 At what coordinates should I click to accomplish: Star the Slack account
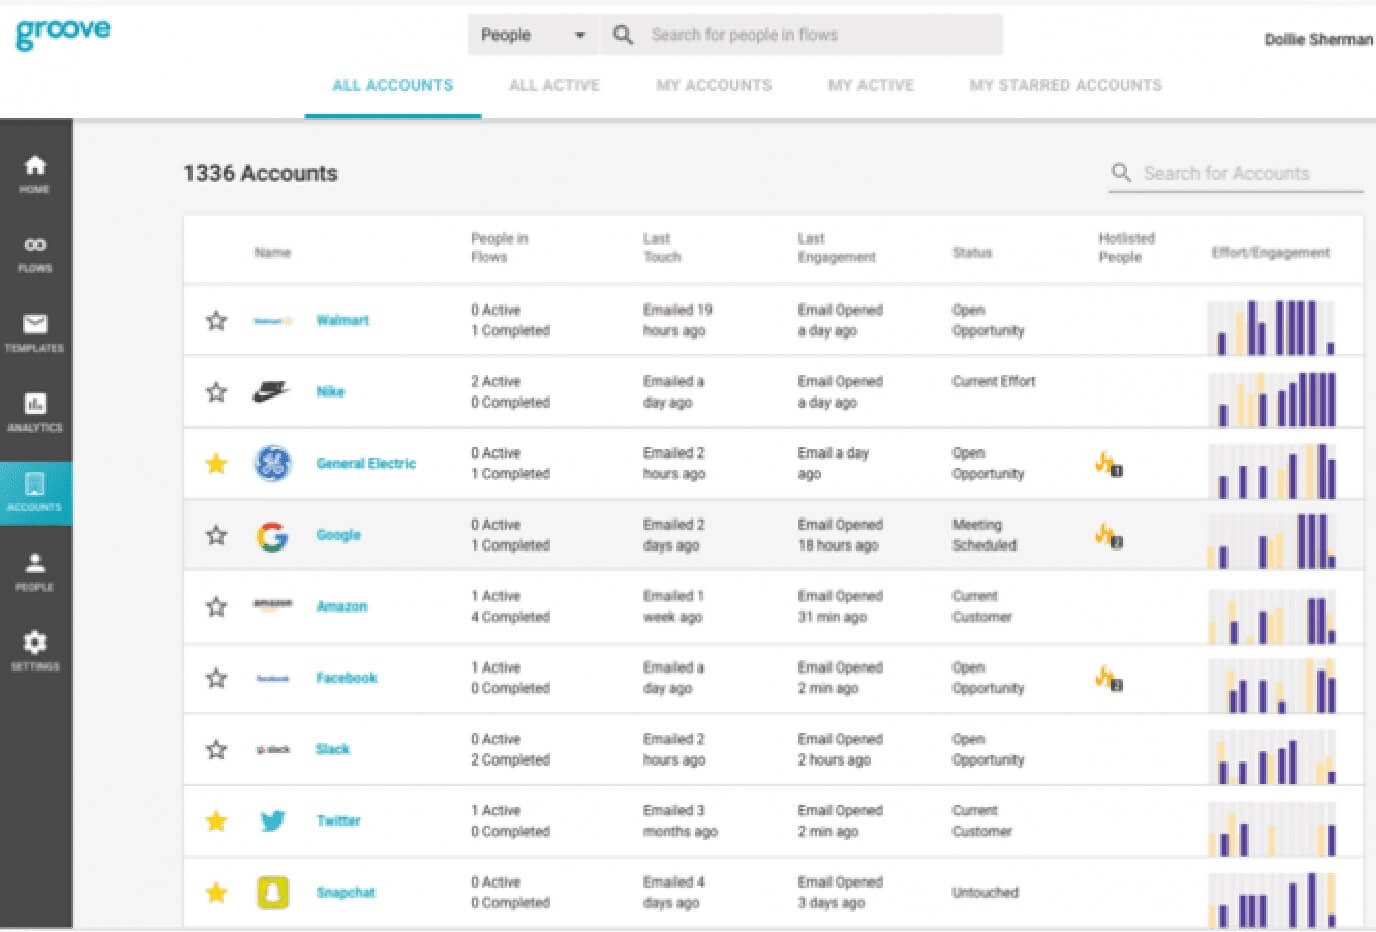[216, 749]
